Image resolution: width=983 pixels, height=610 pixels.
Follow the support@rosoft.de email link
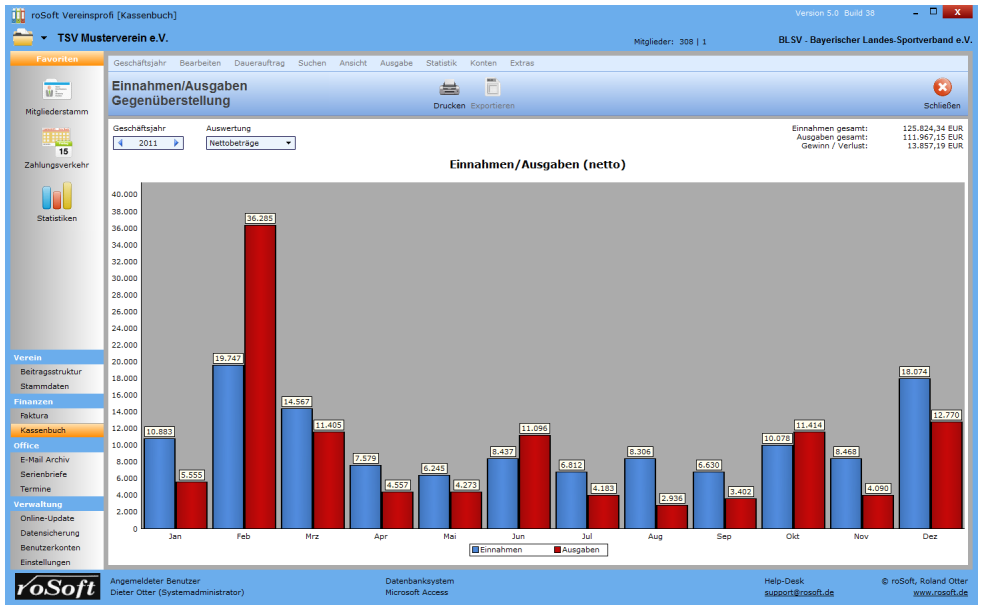pyautogui.click(x=796, y=592)
